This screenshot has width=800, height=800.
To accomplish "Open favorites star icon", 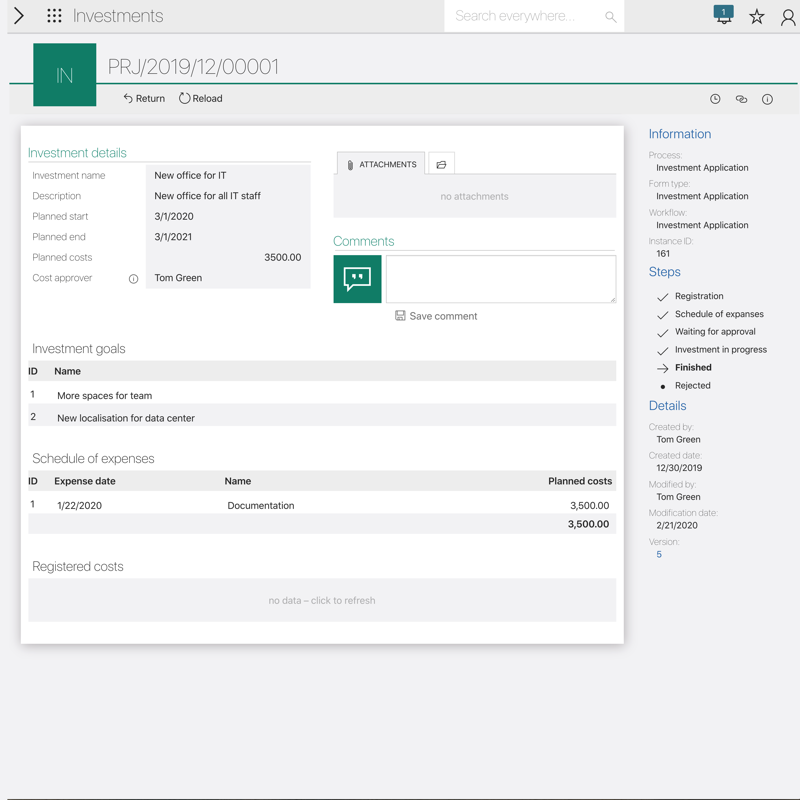I will (x=757, y=17).
